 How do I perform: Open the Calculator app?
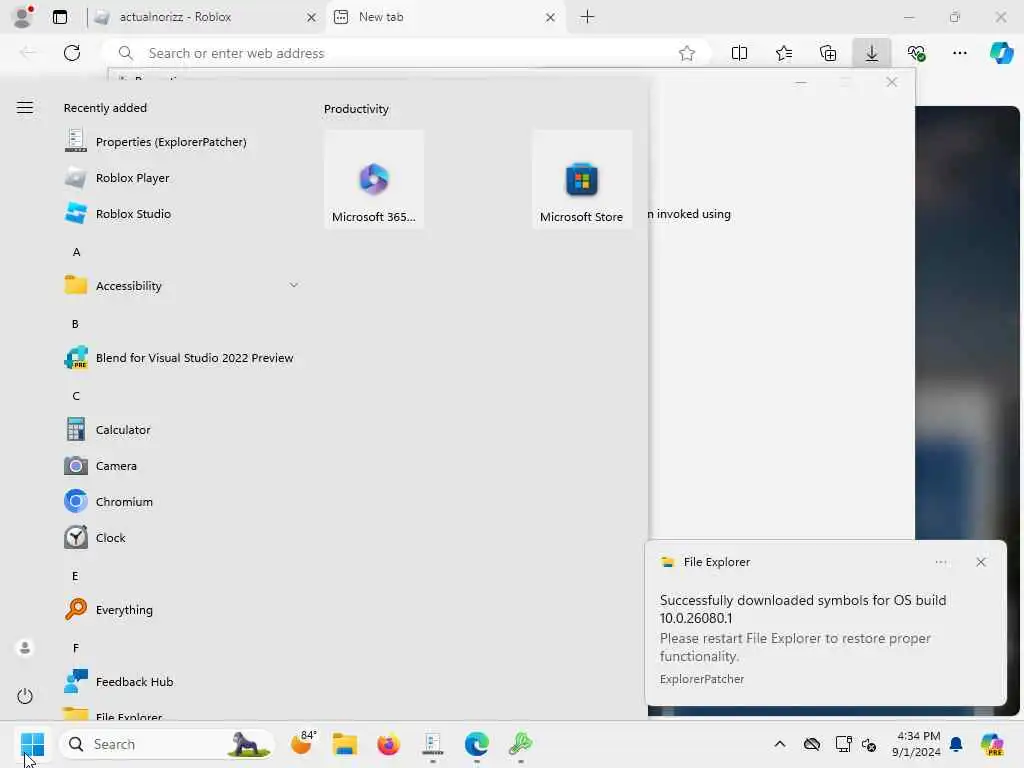(x=108, y=430)
